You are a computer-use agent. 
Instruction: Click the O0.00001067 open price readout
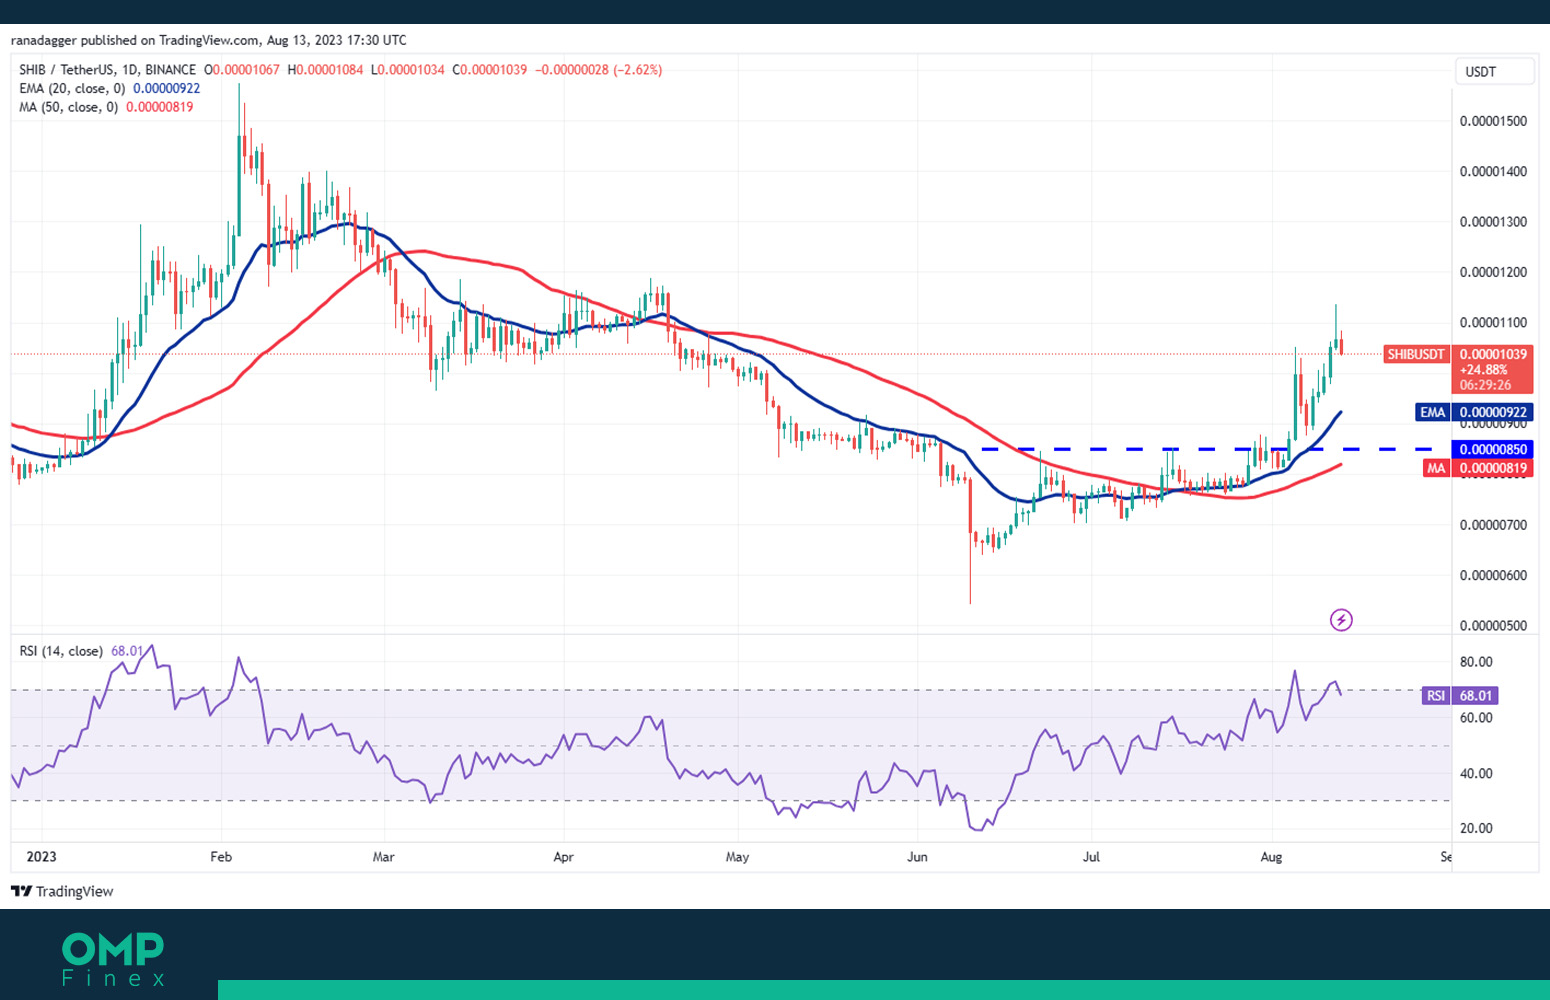[x=242, y=70]
